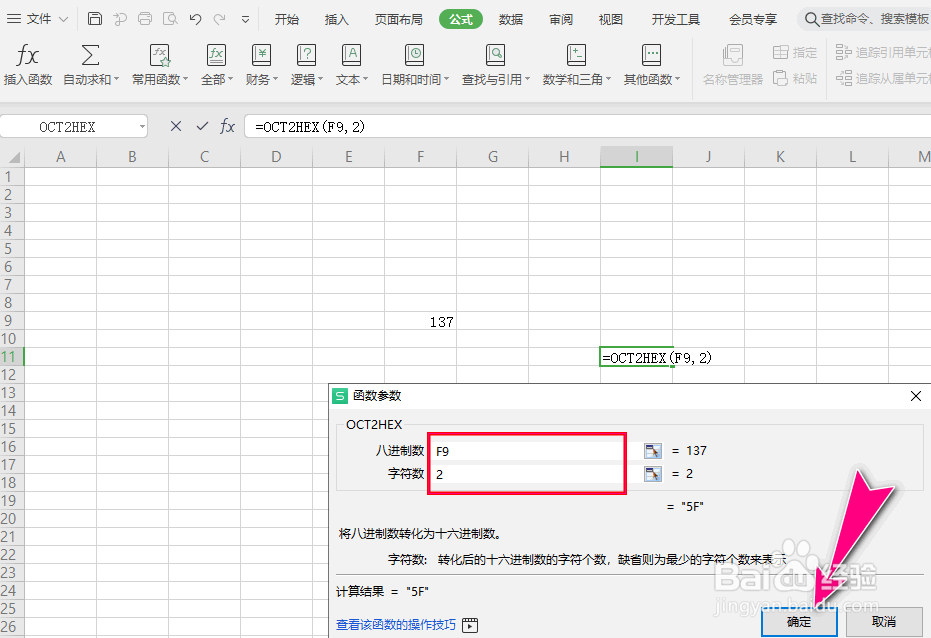The image size is (931, 638).
Task: Open the All functions (全部) icon
Action: pyautogui.click(x=216, y=55)
